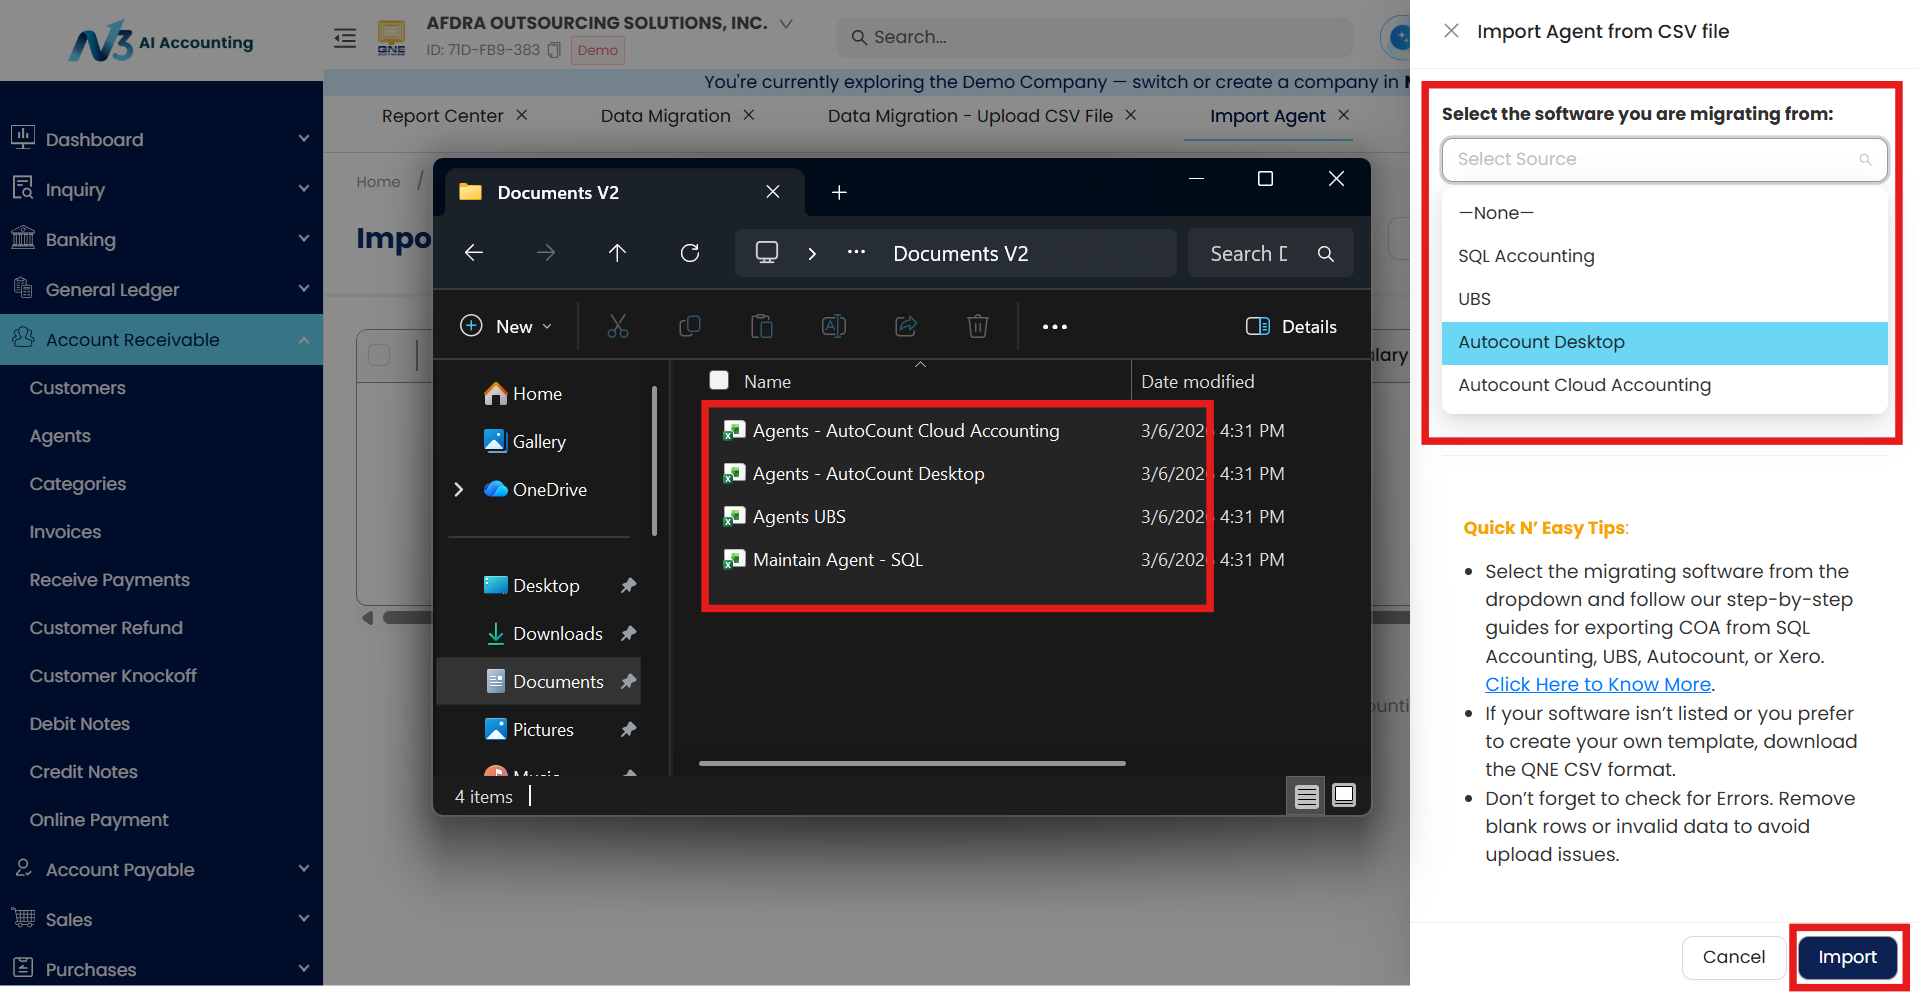
Task: Close the Report Center tab
Action: tap(522, 115)
